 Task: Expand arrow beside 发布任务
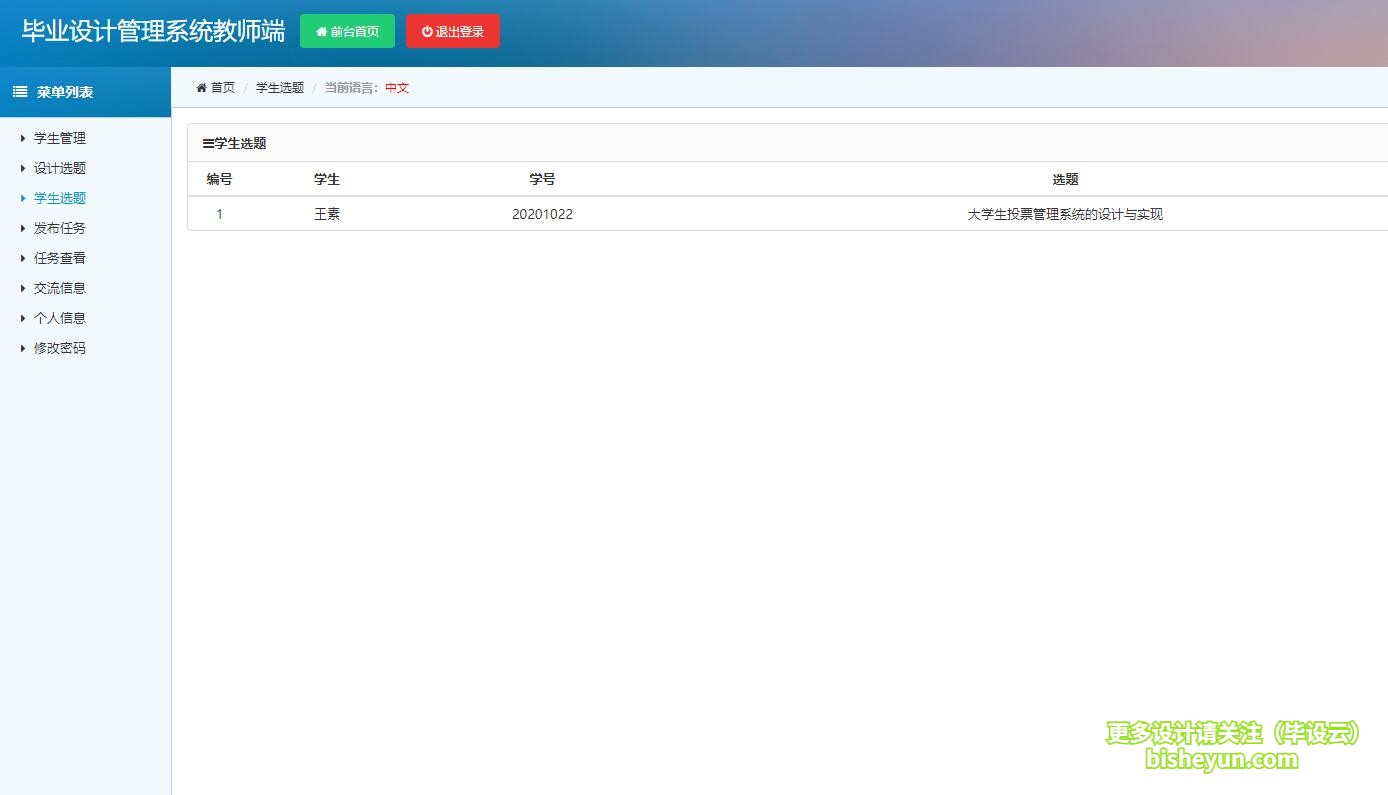tap(23, 228)
